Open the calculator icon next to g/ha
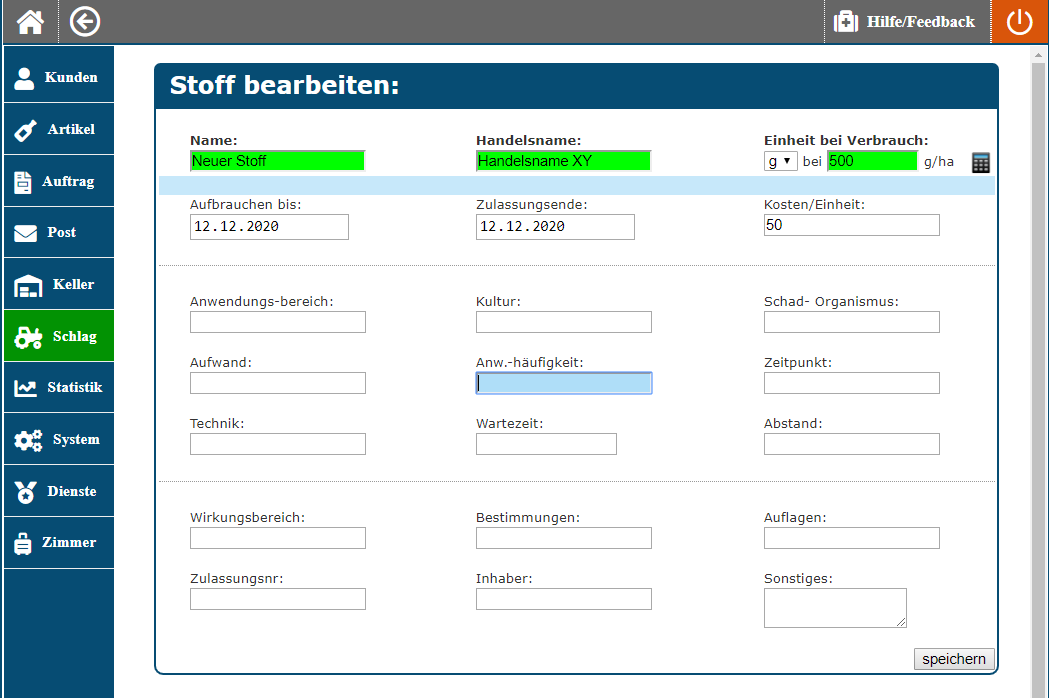Screen dimensions: 1049x698 tap(981, 162)
